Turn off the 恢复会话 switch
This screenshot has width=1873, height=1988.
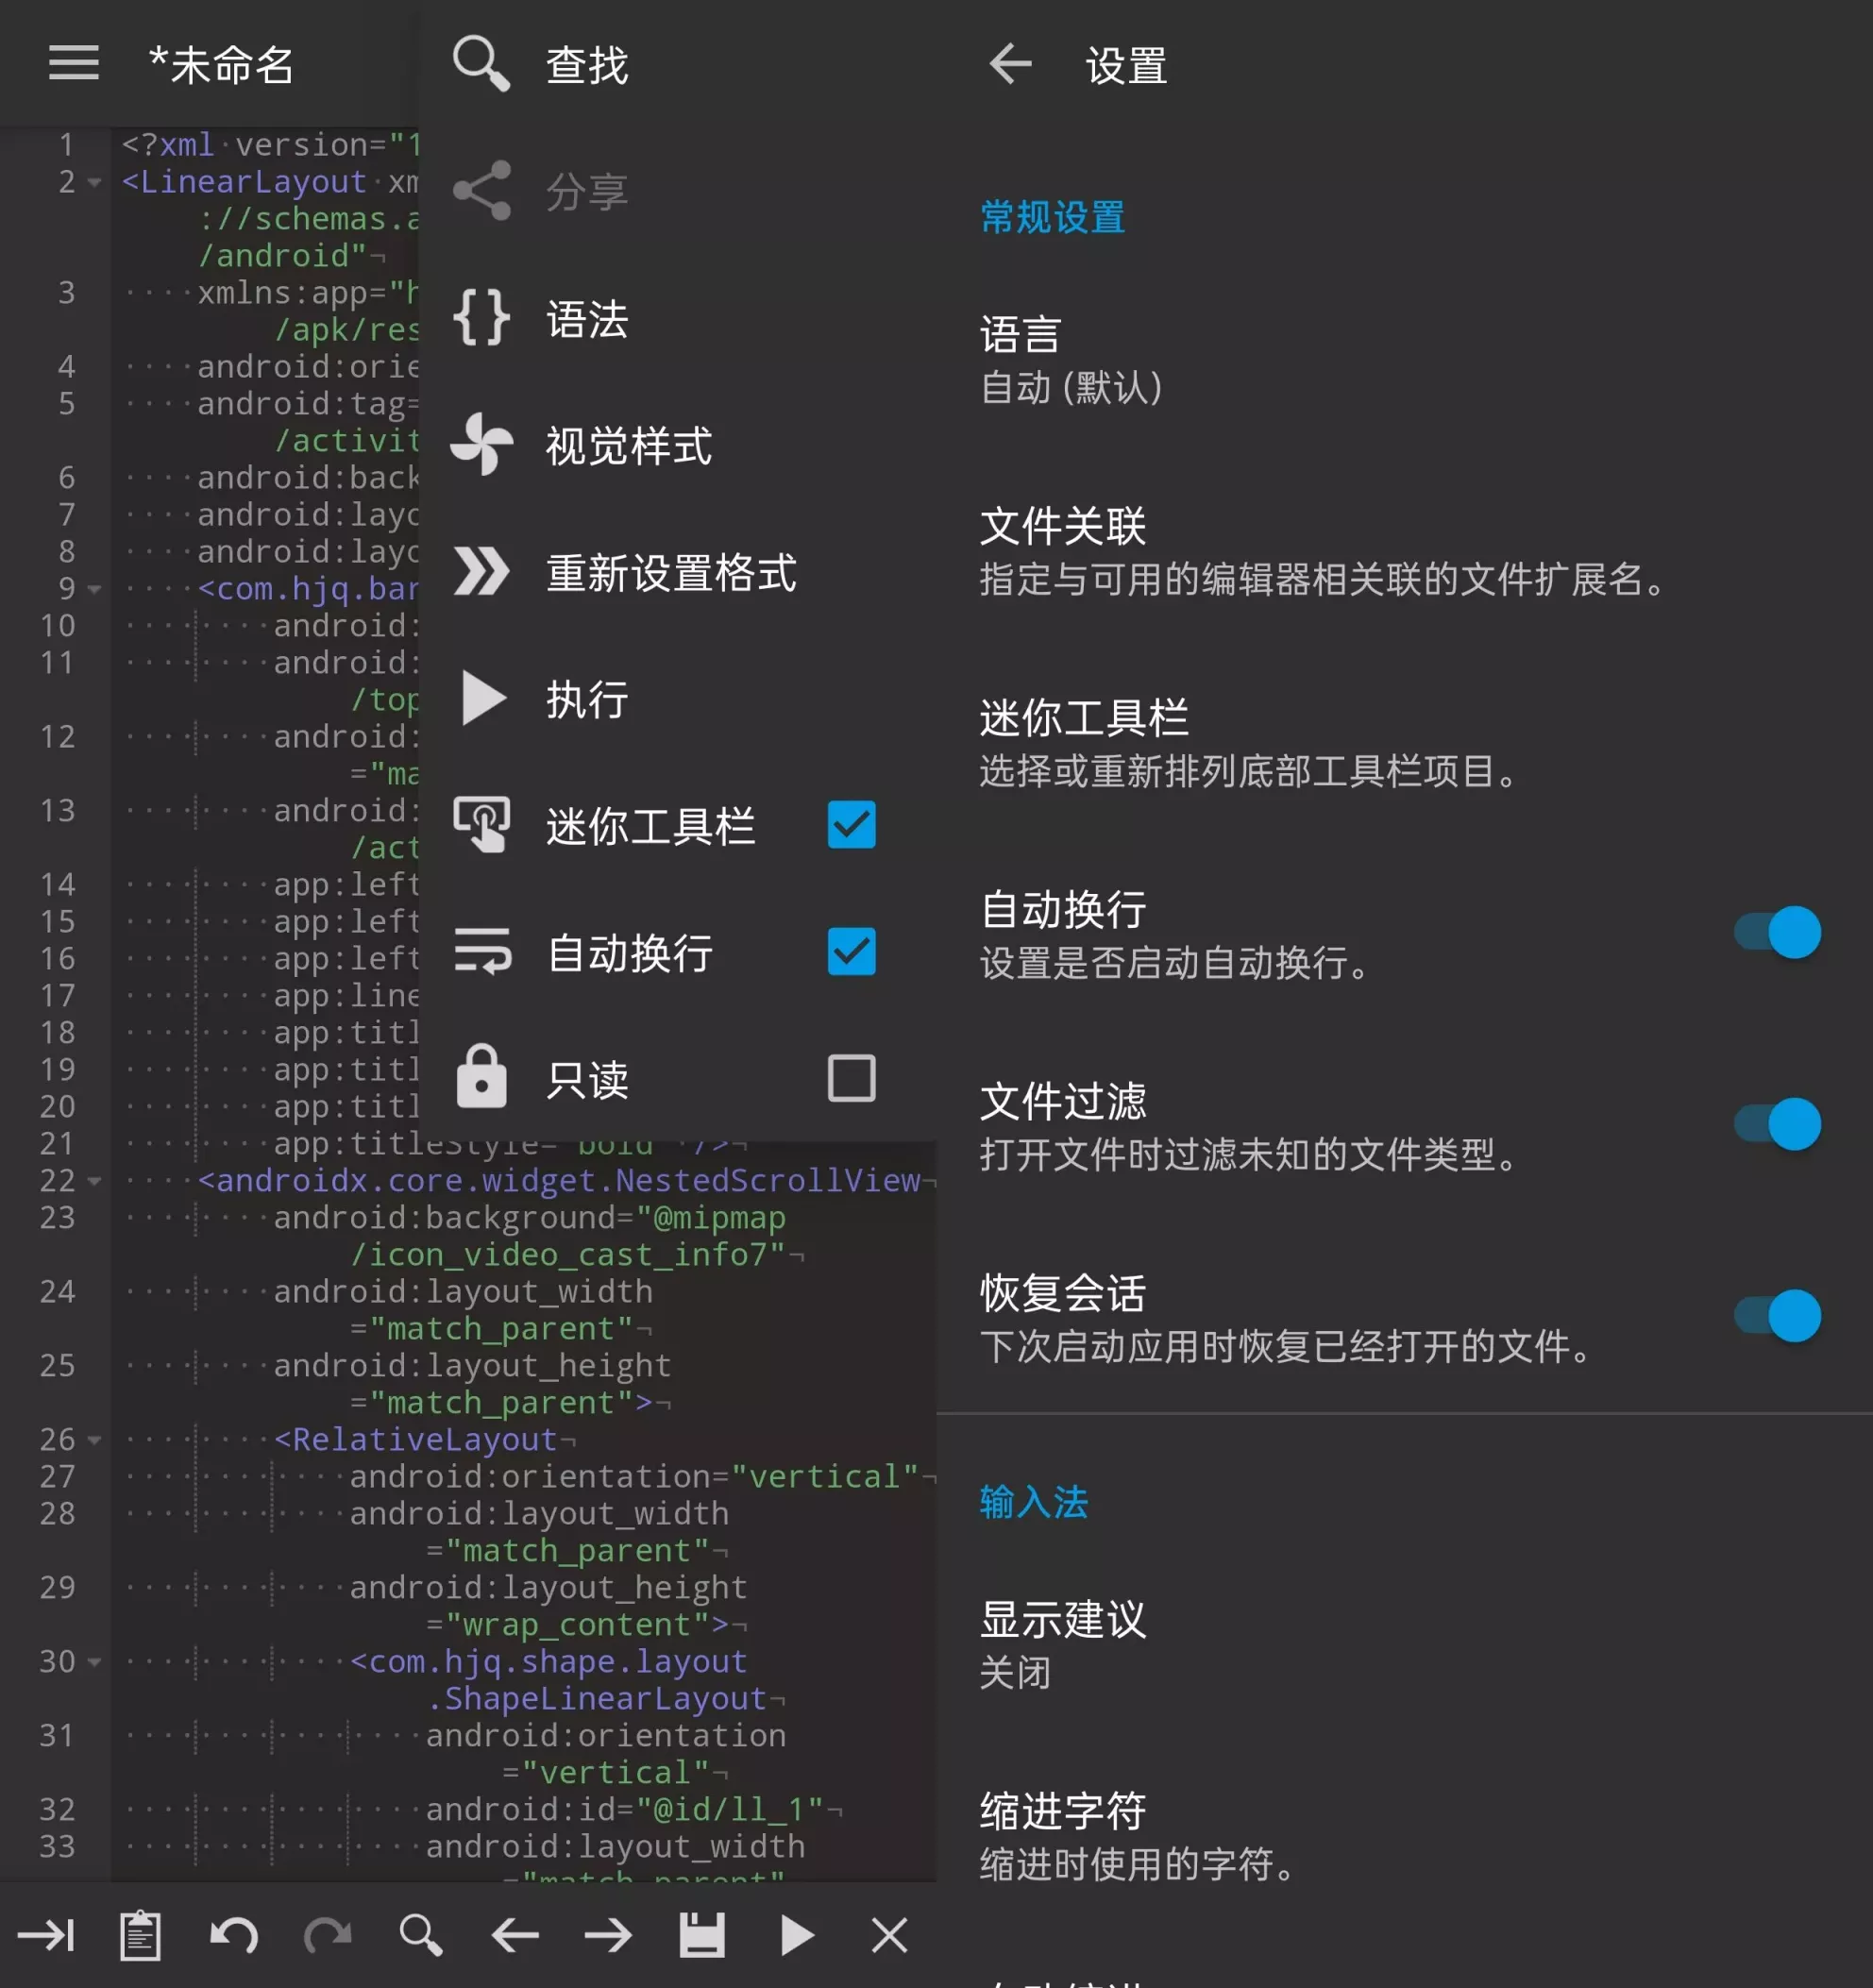(x=1777, y=1316)
